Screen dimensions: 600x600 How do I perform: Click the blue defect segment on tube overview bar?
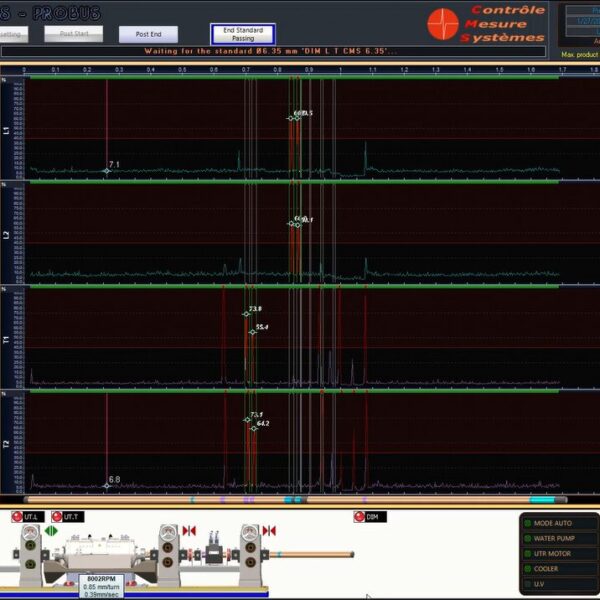[293, 499]
